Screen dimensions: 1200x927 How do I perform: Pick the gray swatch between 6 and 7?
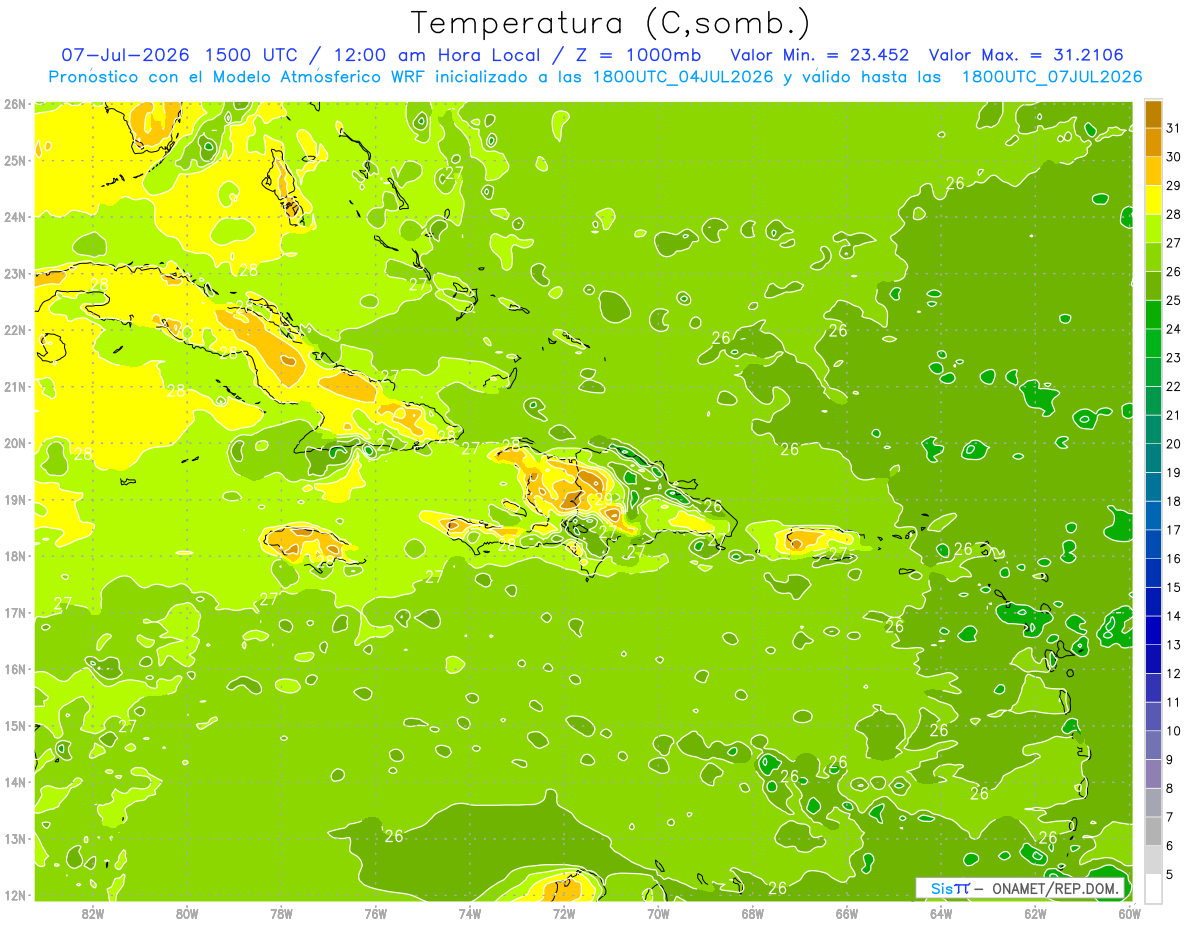point(1153,832)
